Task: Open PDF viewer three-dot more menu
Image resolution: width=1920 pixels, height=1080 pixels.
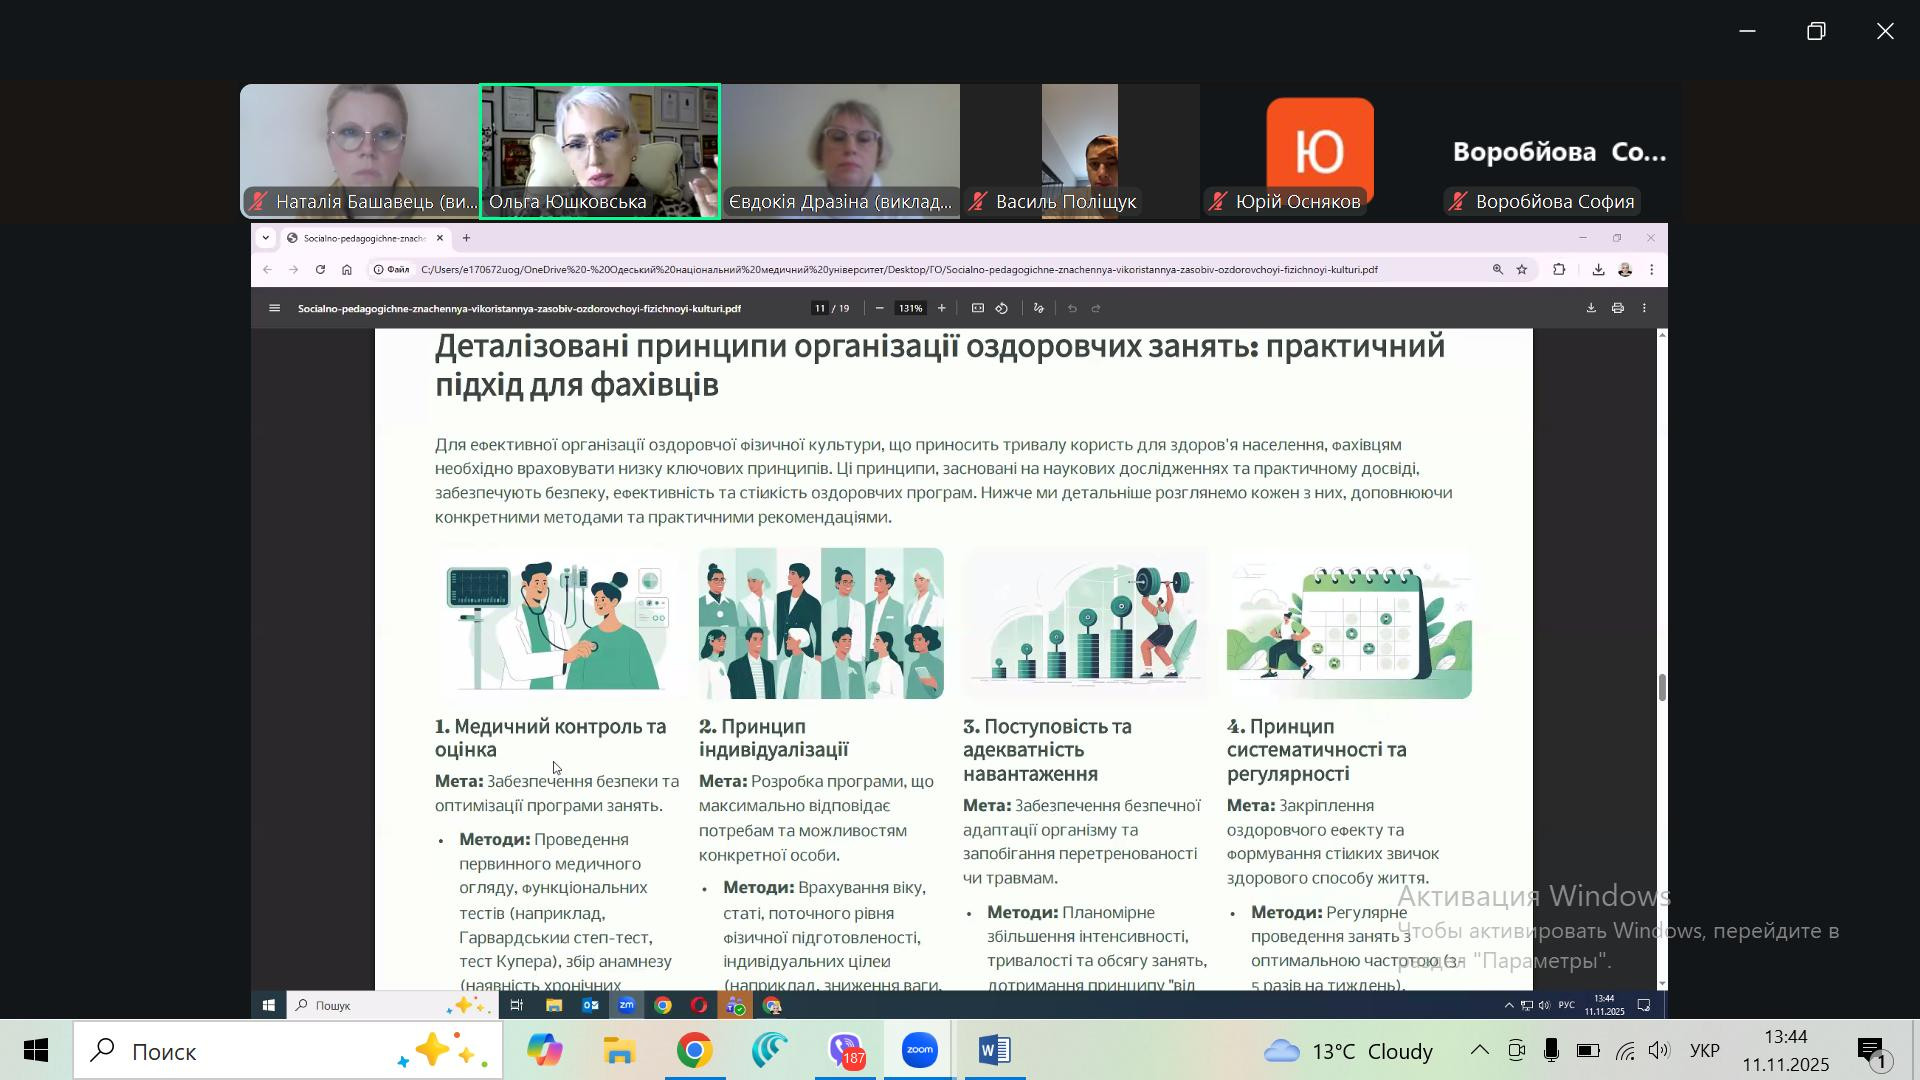Action: coord(1644,309)
